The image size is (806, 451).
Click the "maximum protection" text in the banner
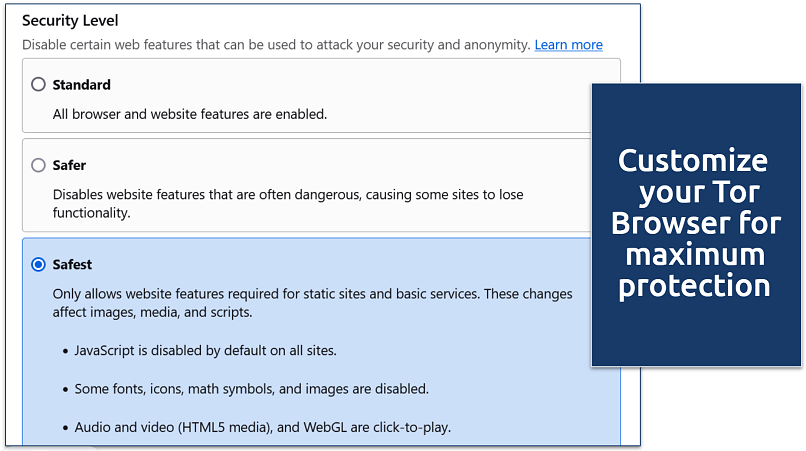coord(694,269)
